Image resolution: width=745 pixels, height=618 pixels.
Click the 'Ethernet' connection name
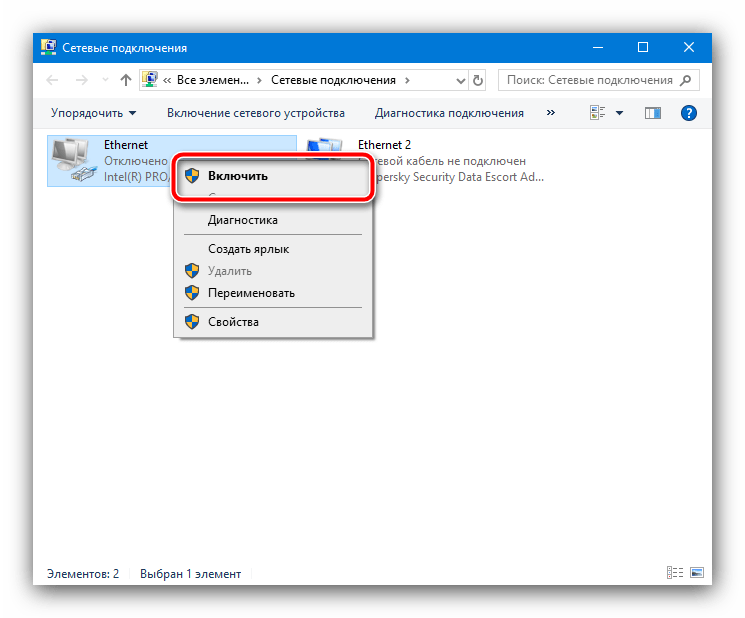click(x=126, y=145)
